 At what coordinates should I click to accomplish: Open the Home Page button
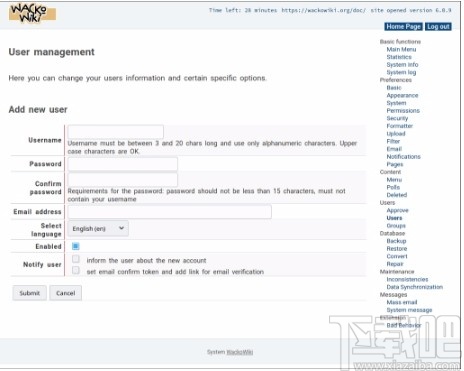coord(403,26)
